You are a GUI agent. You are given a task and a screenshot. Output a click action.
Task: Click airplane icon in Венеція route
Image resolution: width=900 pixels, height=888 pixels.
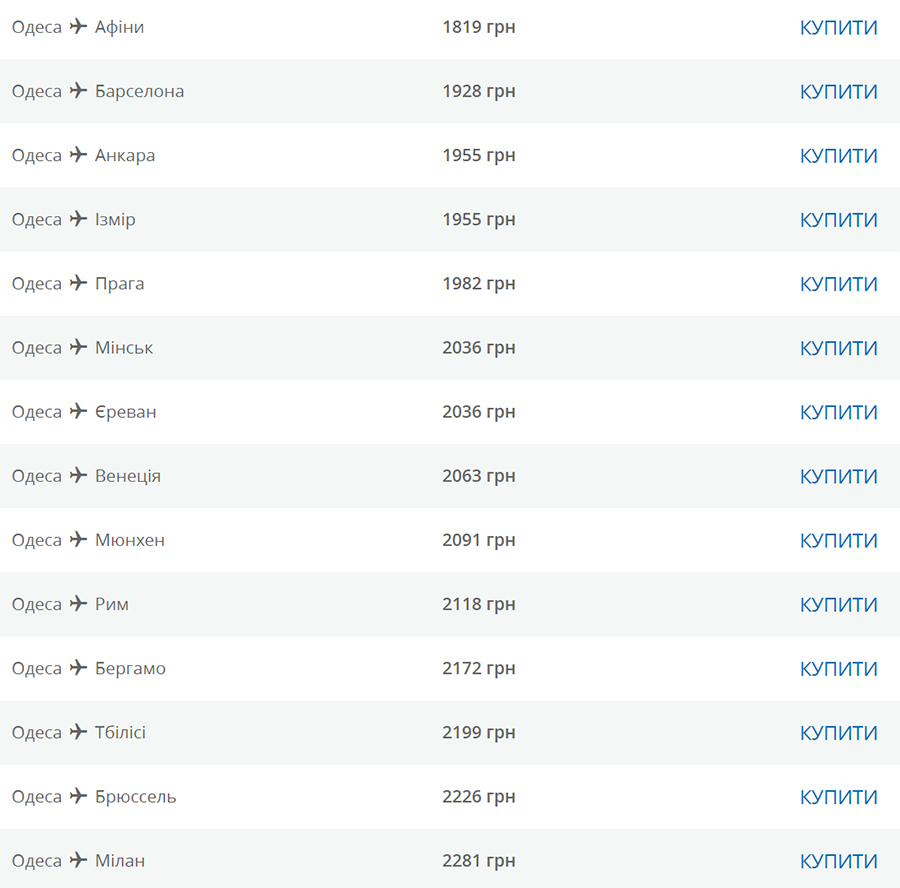coord(78,475)
